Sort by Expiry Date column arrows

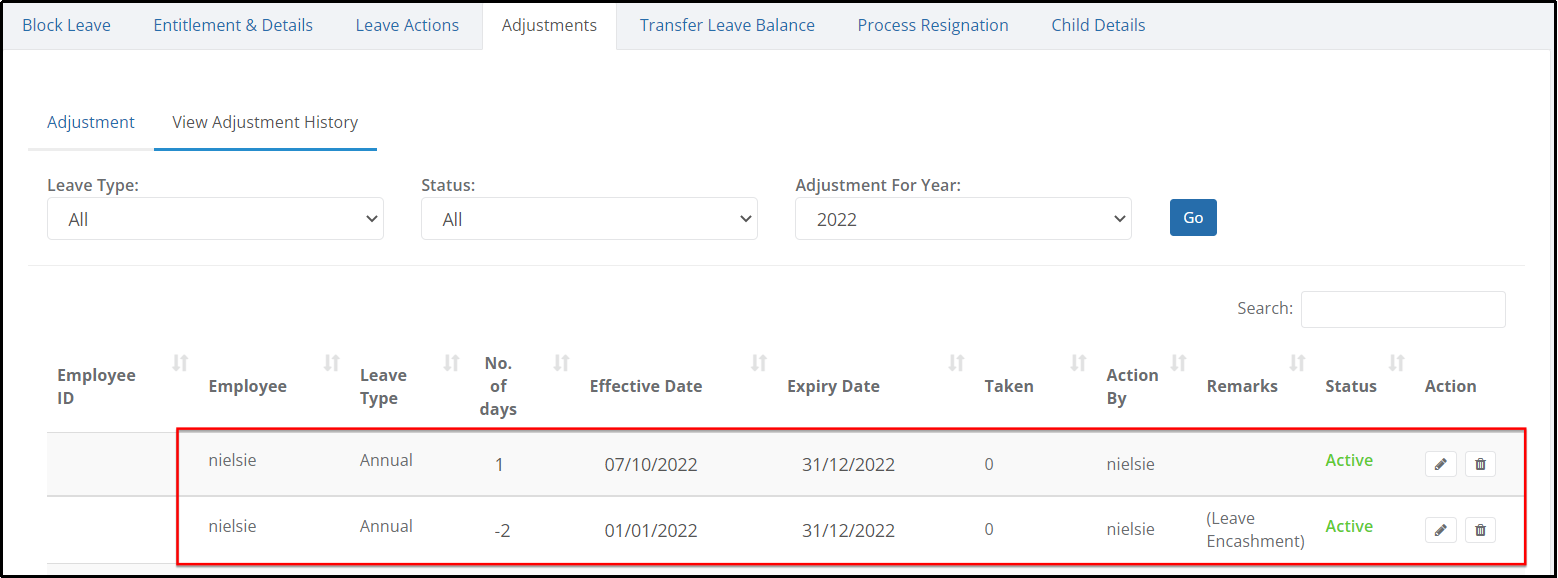[x=957, y=363]
